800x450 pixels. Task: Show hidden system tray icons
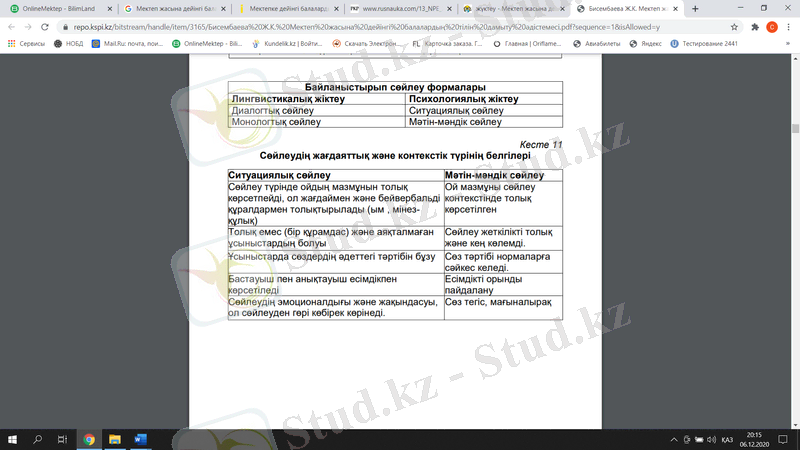coord(674,440)
